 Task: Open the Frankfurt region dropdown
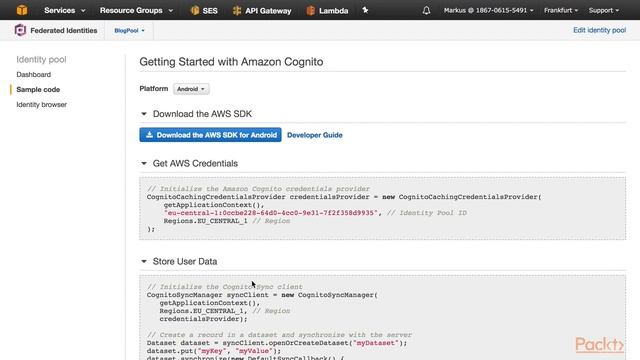[561, 10]
